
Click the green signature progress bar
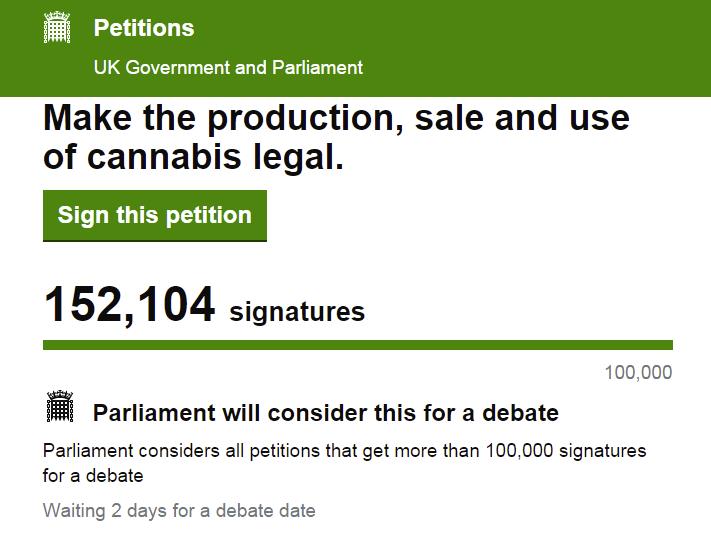click(x=357, y=345)
